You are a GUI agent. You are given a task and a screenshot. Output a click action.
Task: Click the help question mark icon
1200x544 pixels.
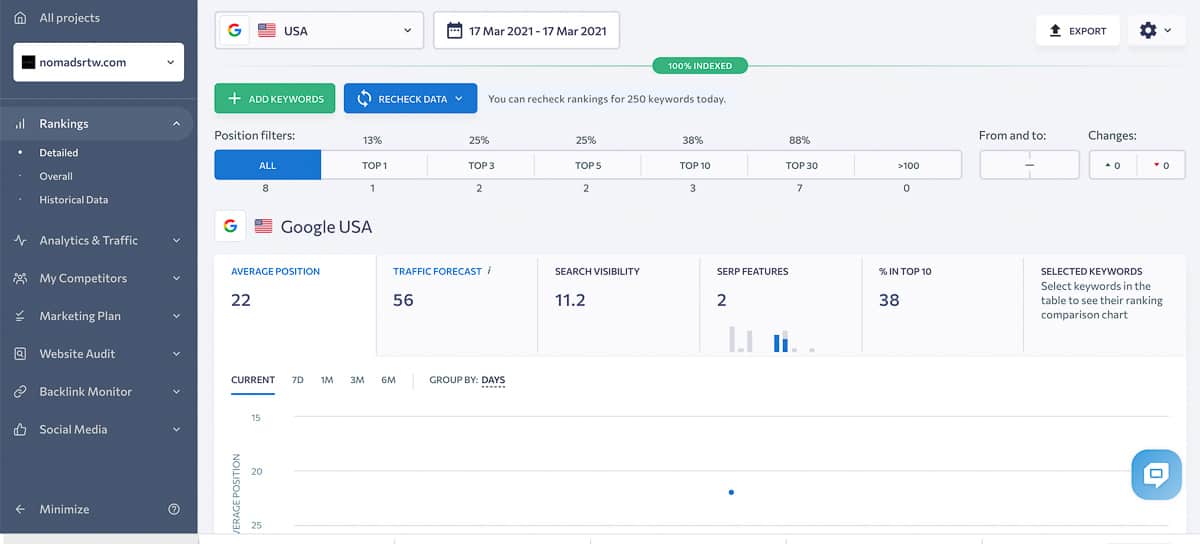(174, 509)
